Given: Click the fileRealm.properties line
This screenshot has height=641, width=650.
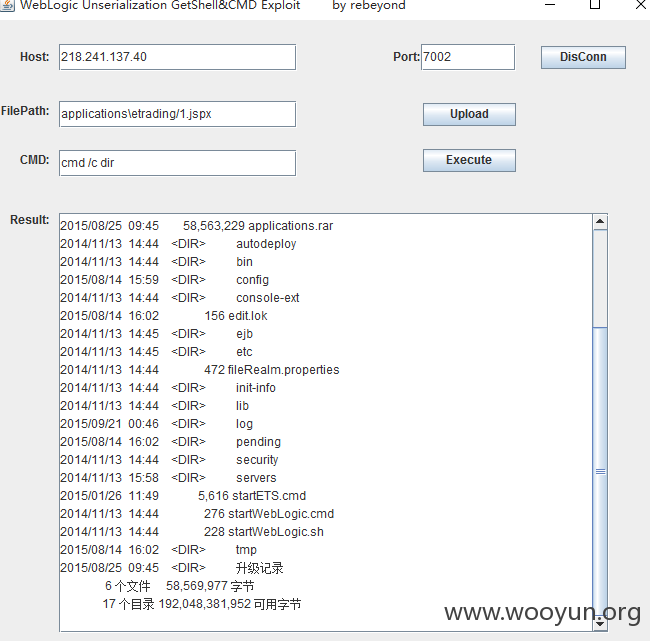Looking at the screenshot, I should [x=200, y=370].
